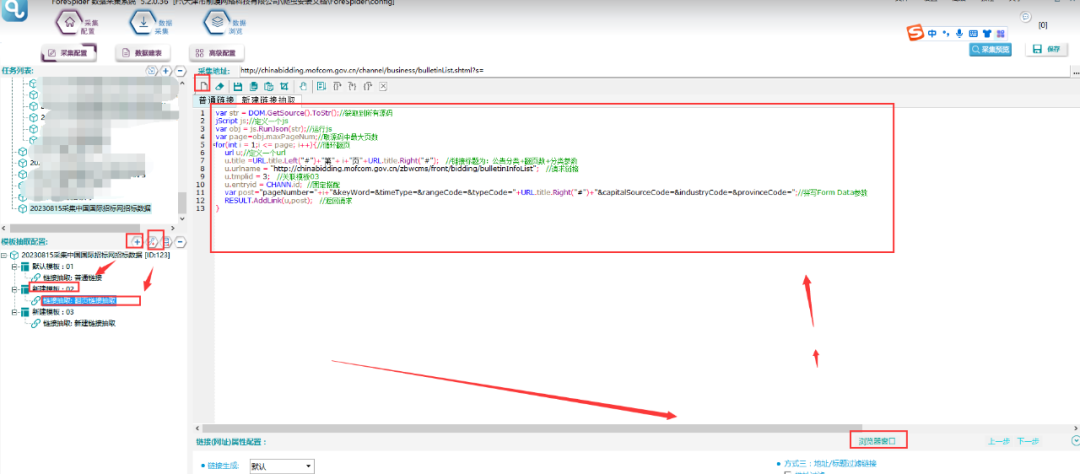Image resolution: width=1080 pixels, height=474 pixels.
Task: Click the new script document icon
Action: [x=203, y=86]
